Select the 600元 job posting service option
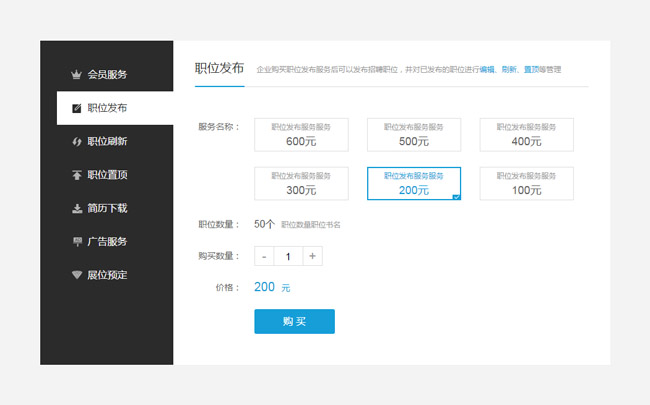 301,134
